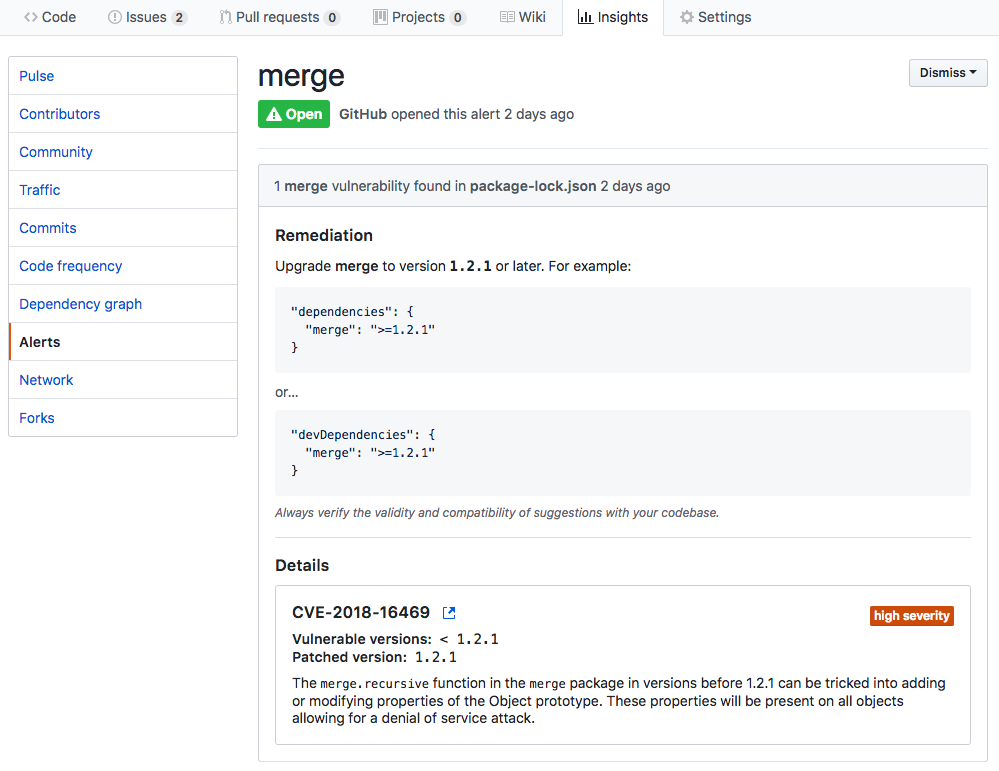
Task: Open Commits in the sidebar
Action: point(123,228)
